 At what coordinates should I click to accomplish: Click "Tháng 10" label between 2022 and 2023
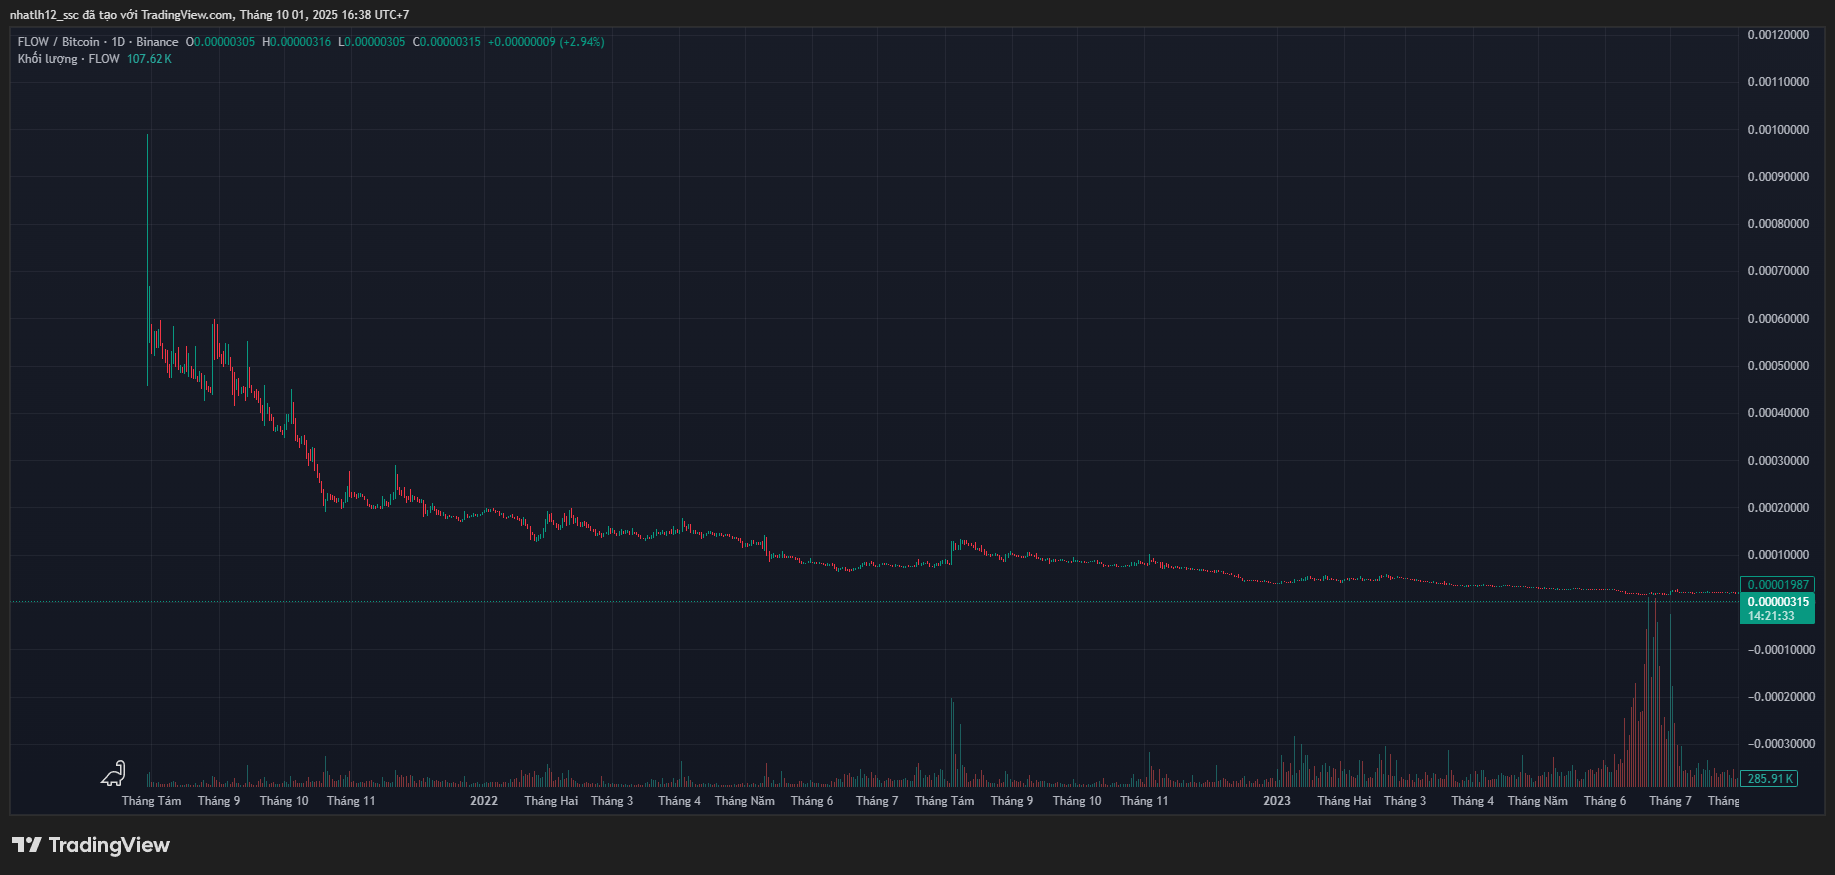click(1077, 801)
